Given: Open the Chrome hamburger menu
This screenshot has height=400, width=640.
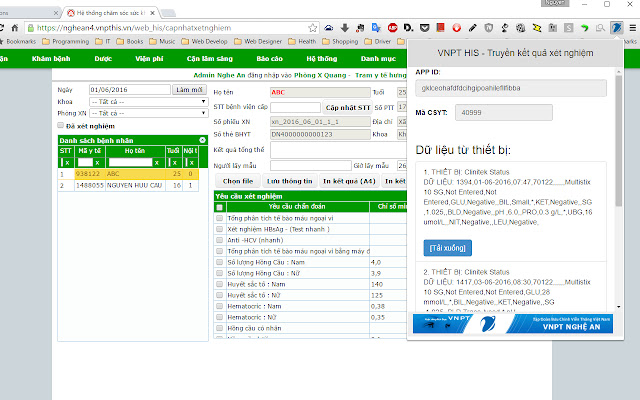Looking at the screenshot, I should 633,28.
